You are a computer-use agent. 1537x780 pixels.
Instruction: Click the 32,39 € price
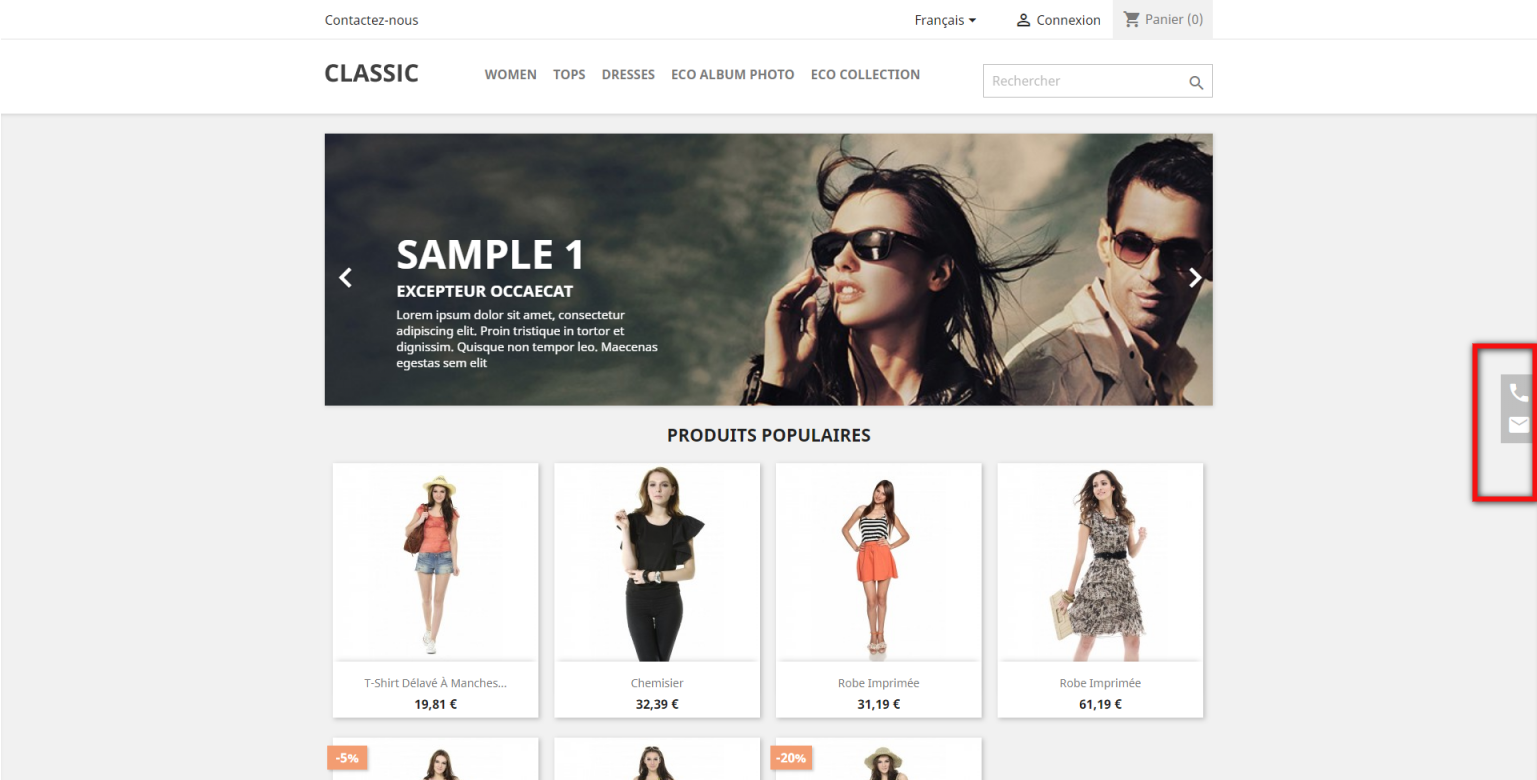tap(657, 704)
